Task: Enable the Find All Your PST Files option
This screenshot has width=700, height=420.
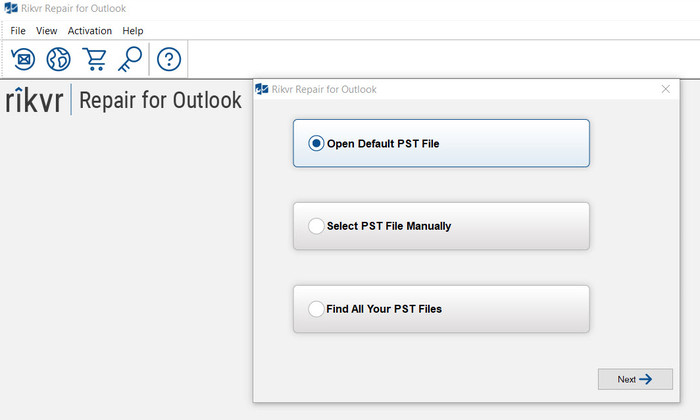Action: pos(317,309)
